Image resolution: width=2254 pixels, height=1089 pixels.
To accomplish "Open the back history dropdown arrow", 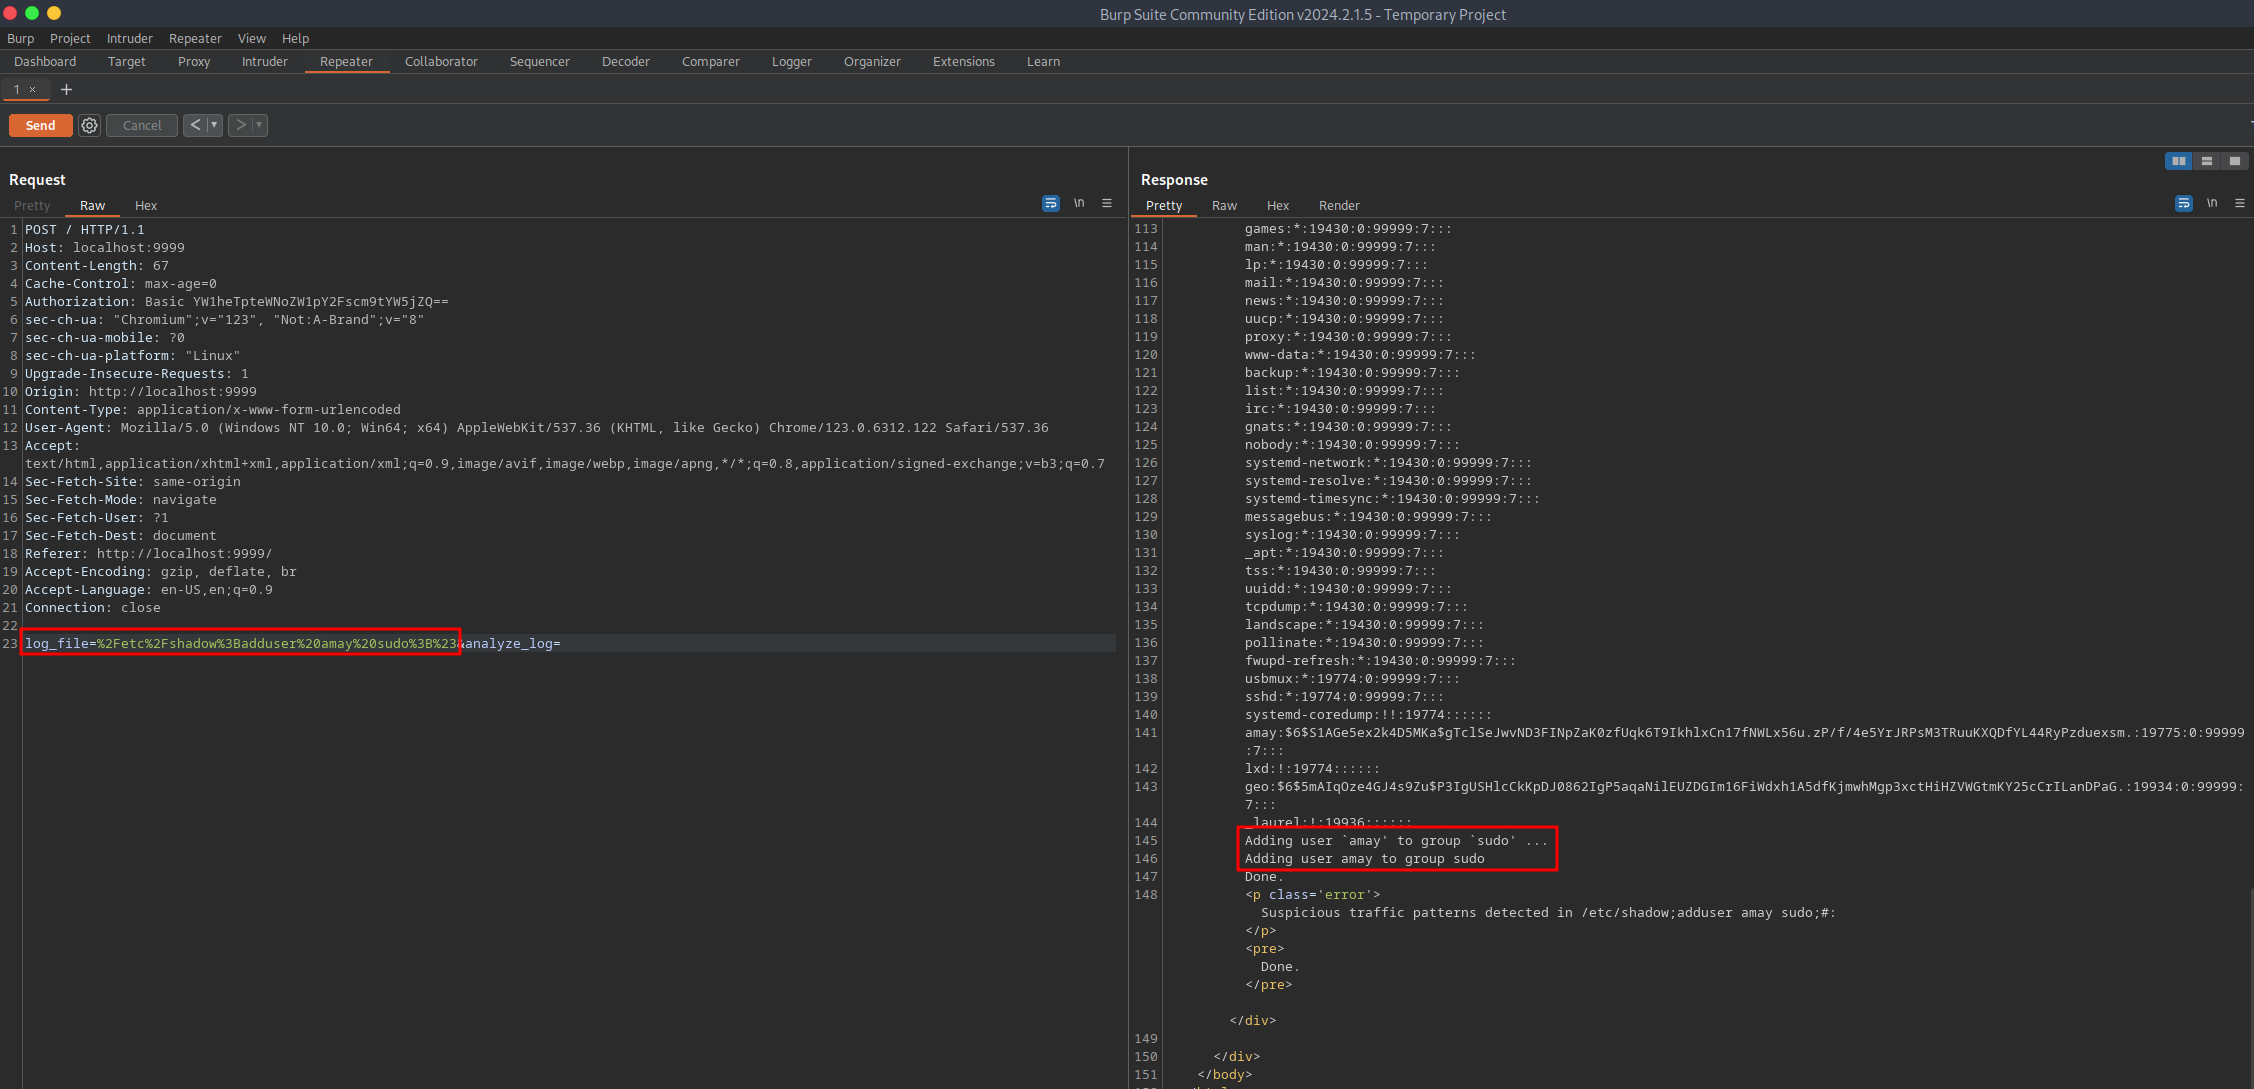I will (x=213, y=125).
